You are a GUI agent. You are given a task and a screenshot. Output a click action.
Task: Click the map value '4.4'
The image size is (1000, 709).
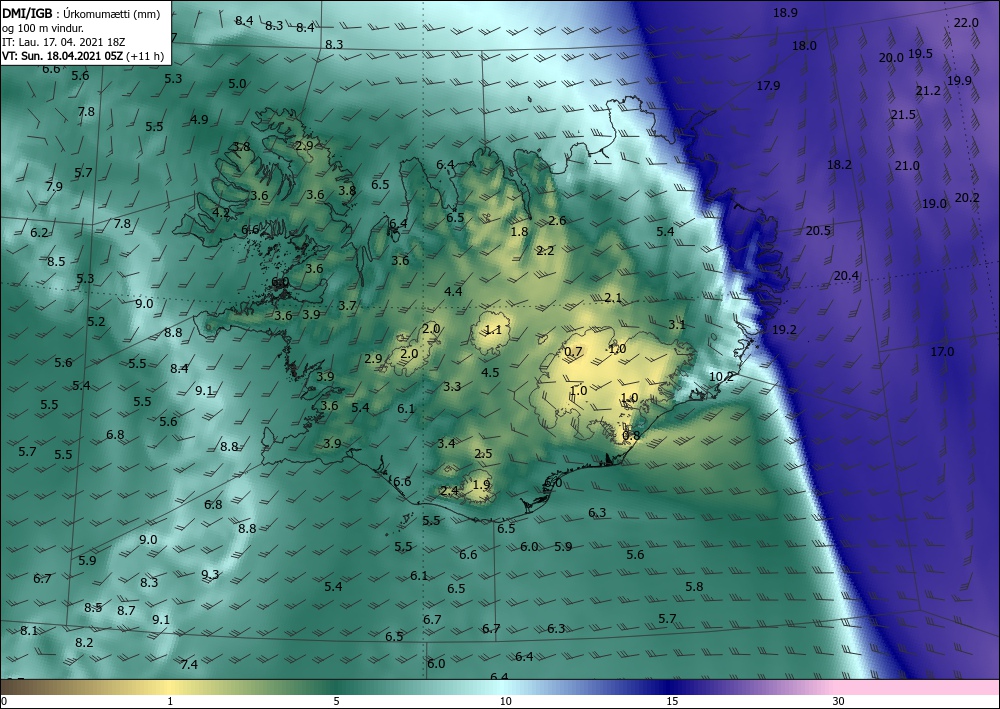(x=453, y=291)
